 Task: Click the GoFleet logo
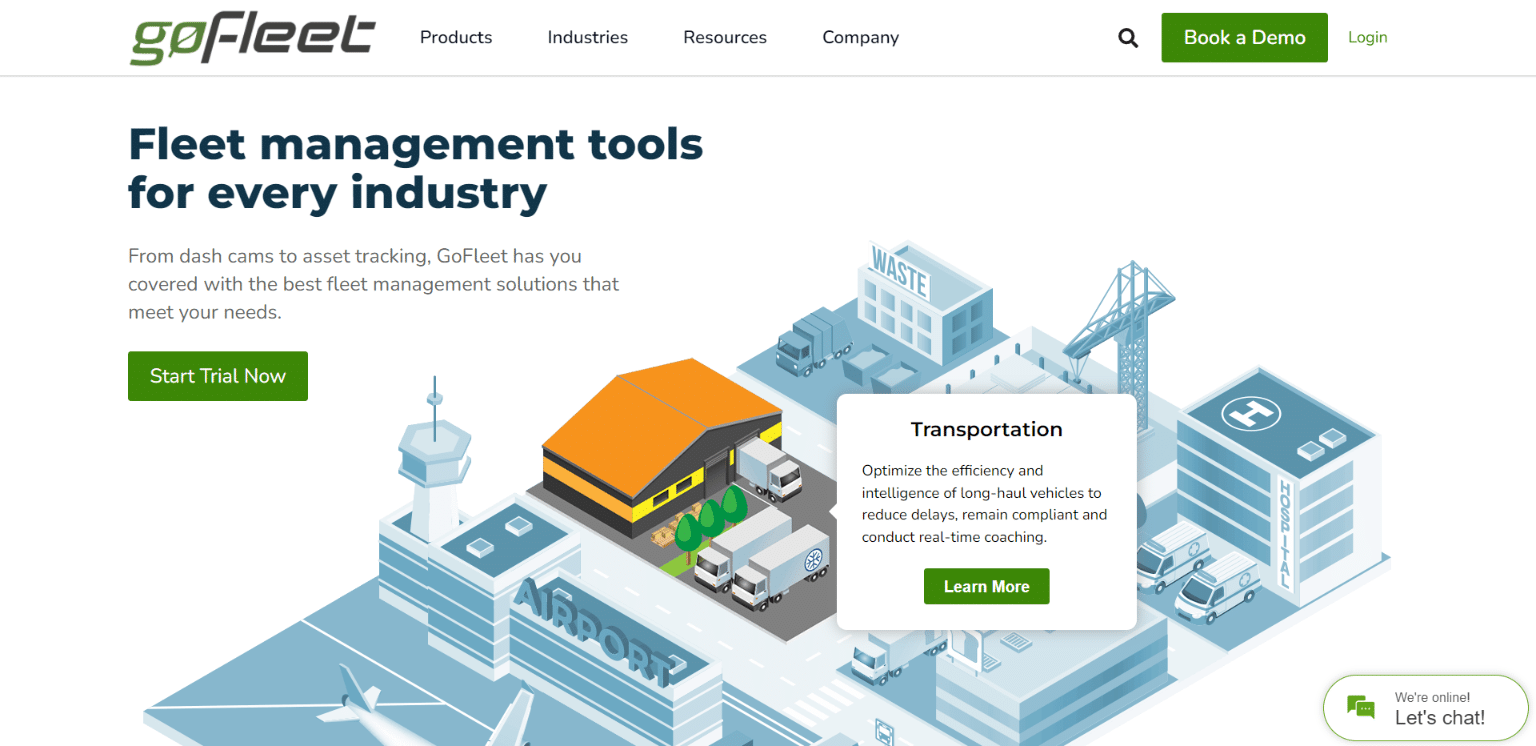pos(252,38)
